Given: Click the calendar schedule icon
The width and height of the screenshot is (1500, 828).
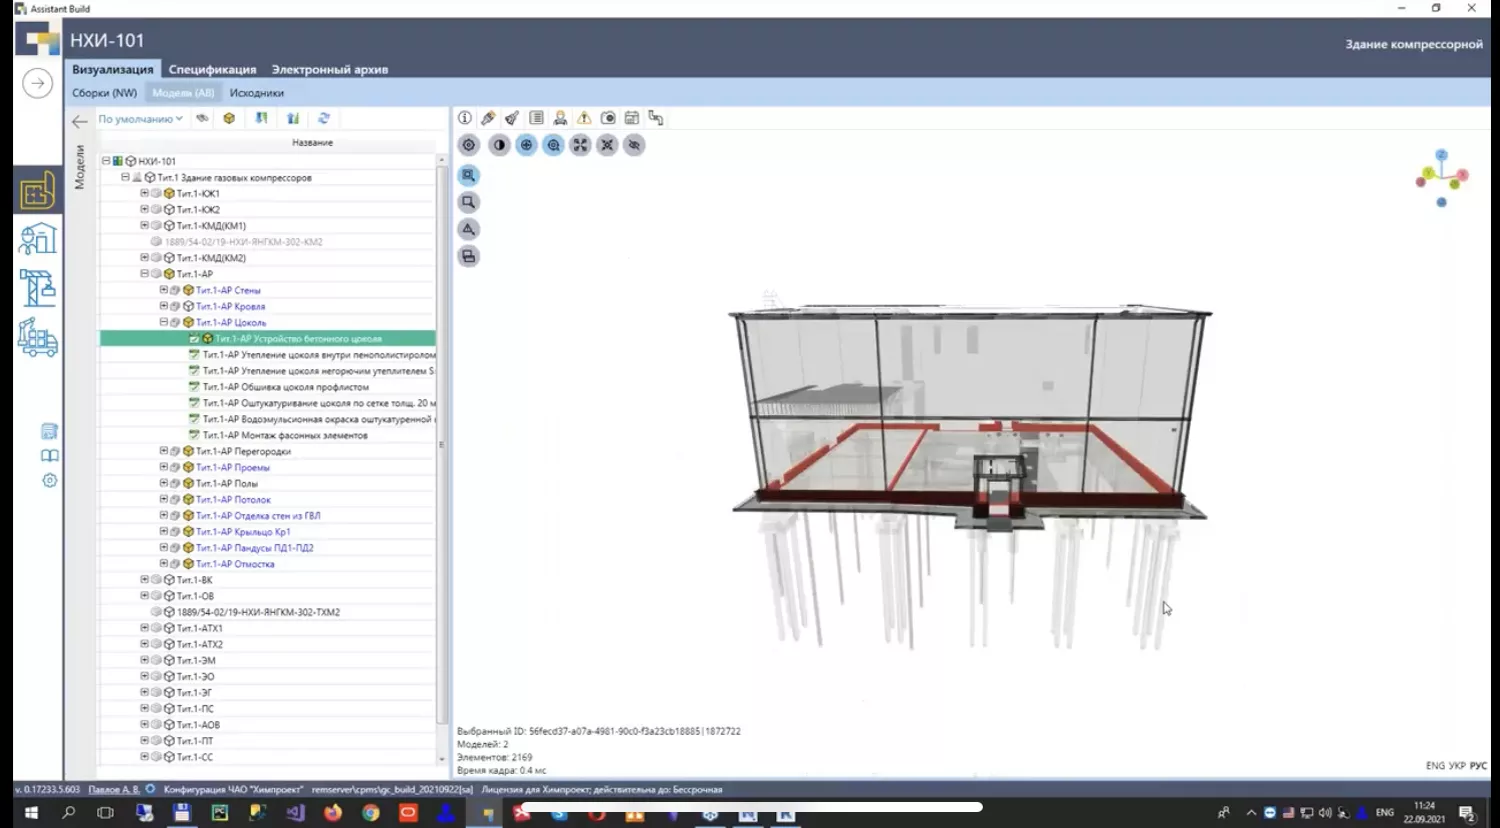Looking at the screenshot, I should click(632, 118).
